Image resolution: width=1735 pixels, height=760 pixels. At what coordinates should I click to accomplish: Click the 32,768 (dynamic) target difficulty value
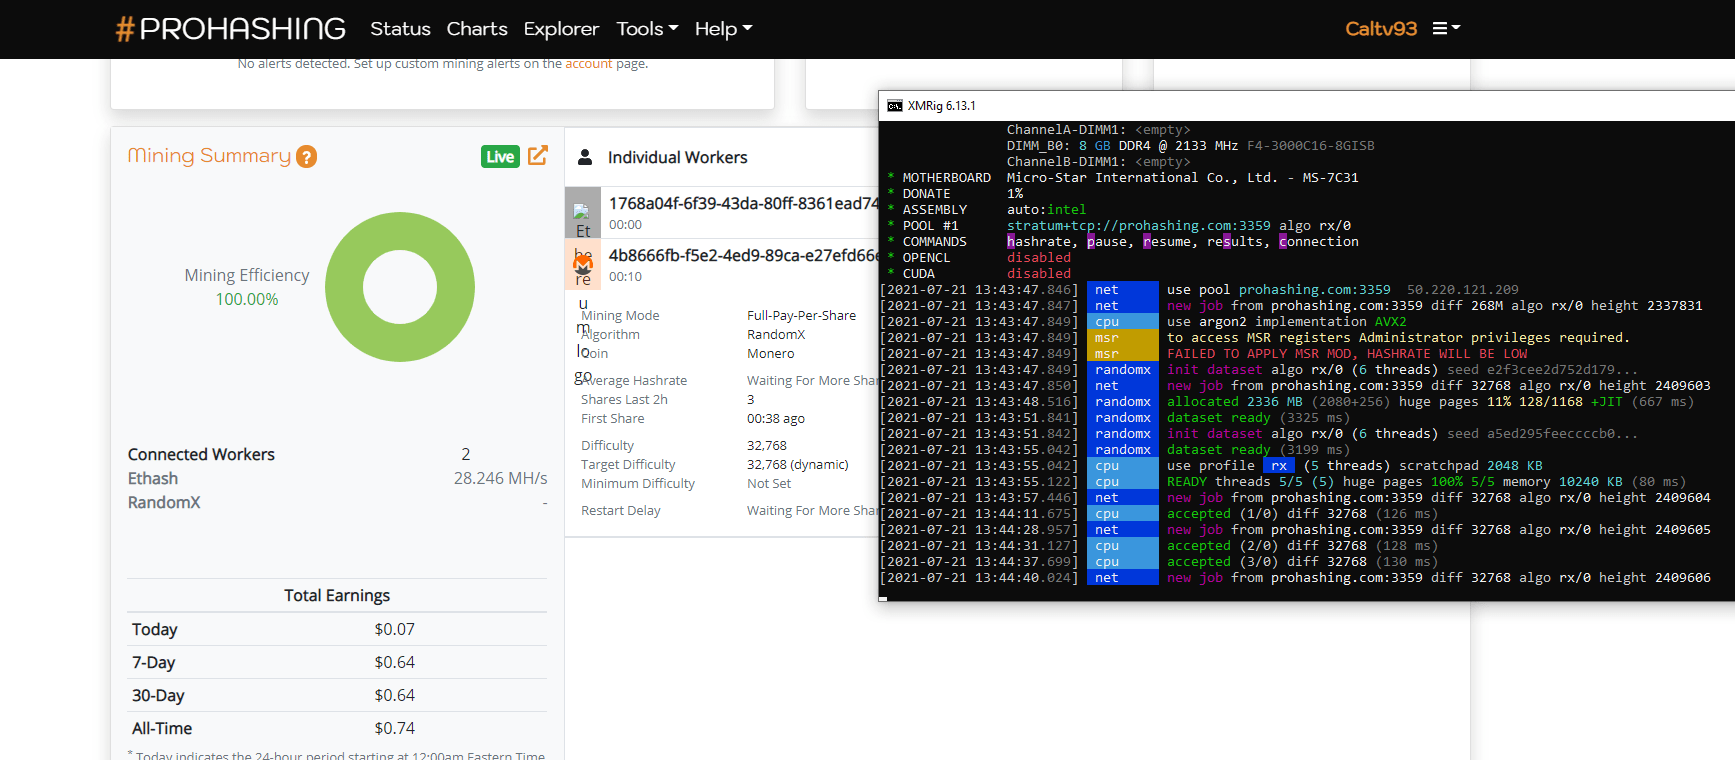coord(798,465)
